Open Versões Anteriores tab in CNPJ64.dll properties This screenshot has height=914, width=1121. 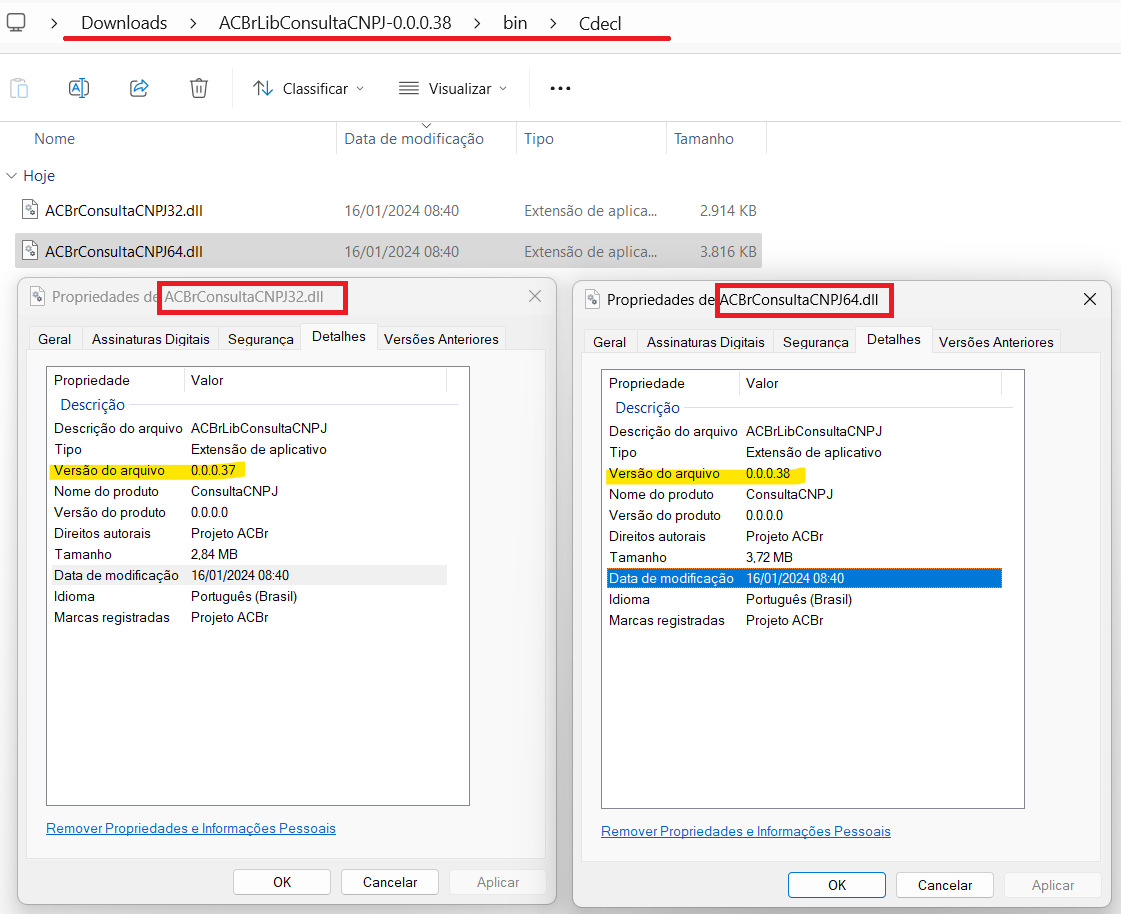click(x=996, y=342)
